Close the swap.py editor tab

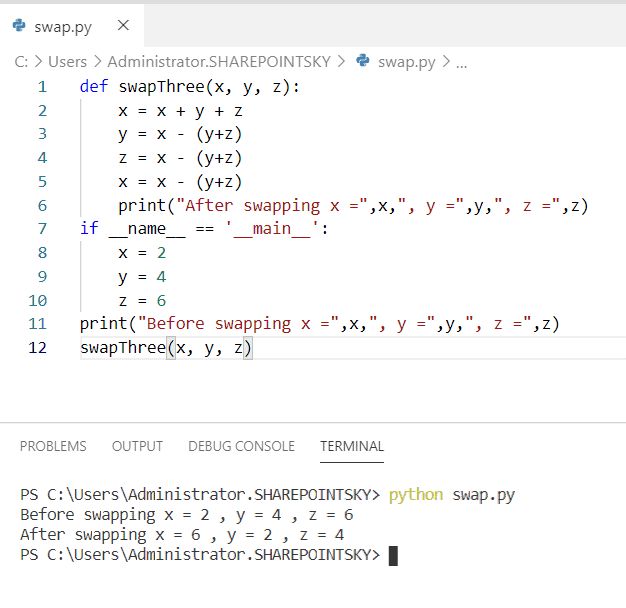[123, 26]
